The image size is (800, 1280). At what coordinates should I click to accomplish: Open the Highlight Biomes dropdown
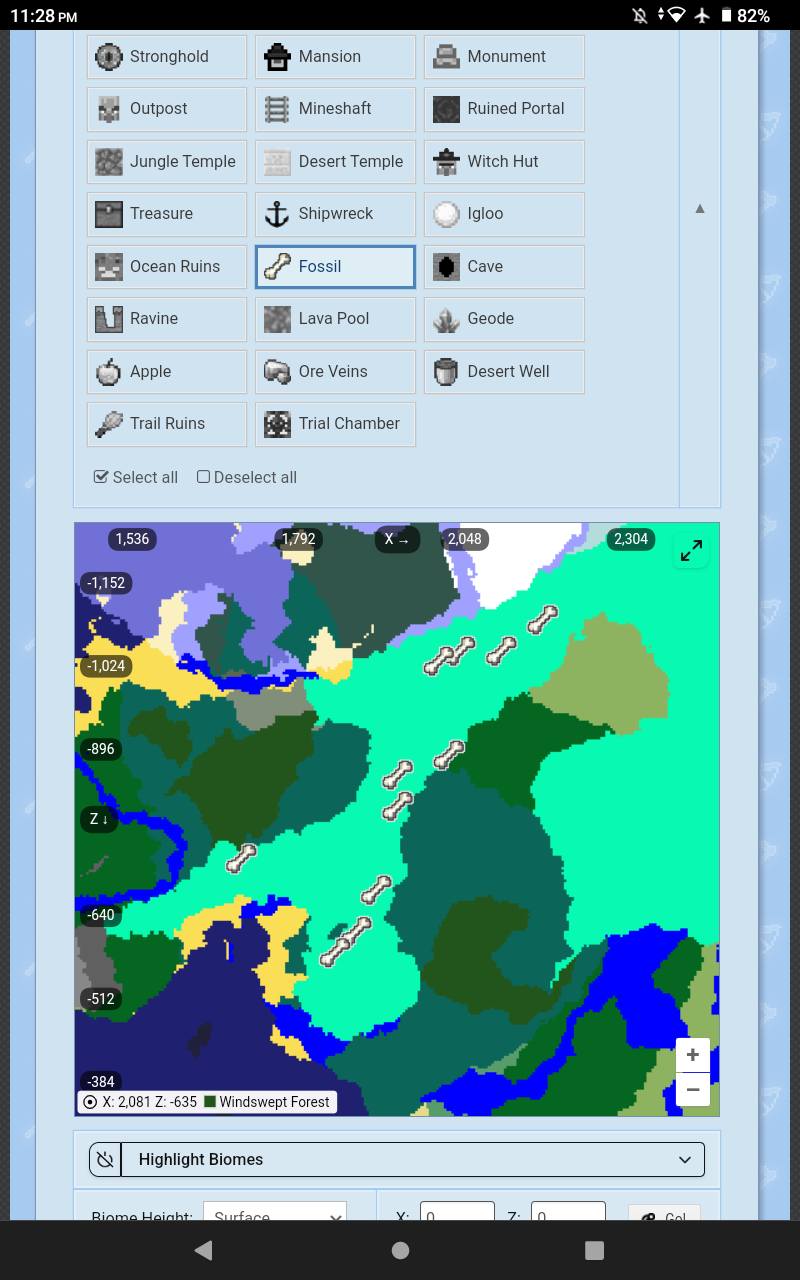click(412, 1160)
